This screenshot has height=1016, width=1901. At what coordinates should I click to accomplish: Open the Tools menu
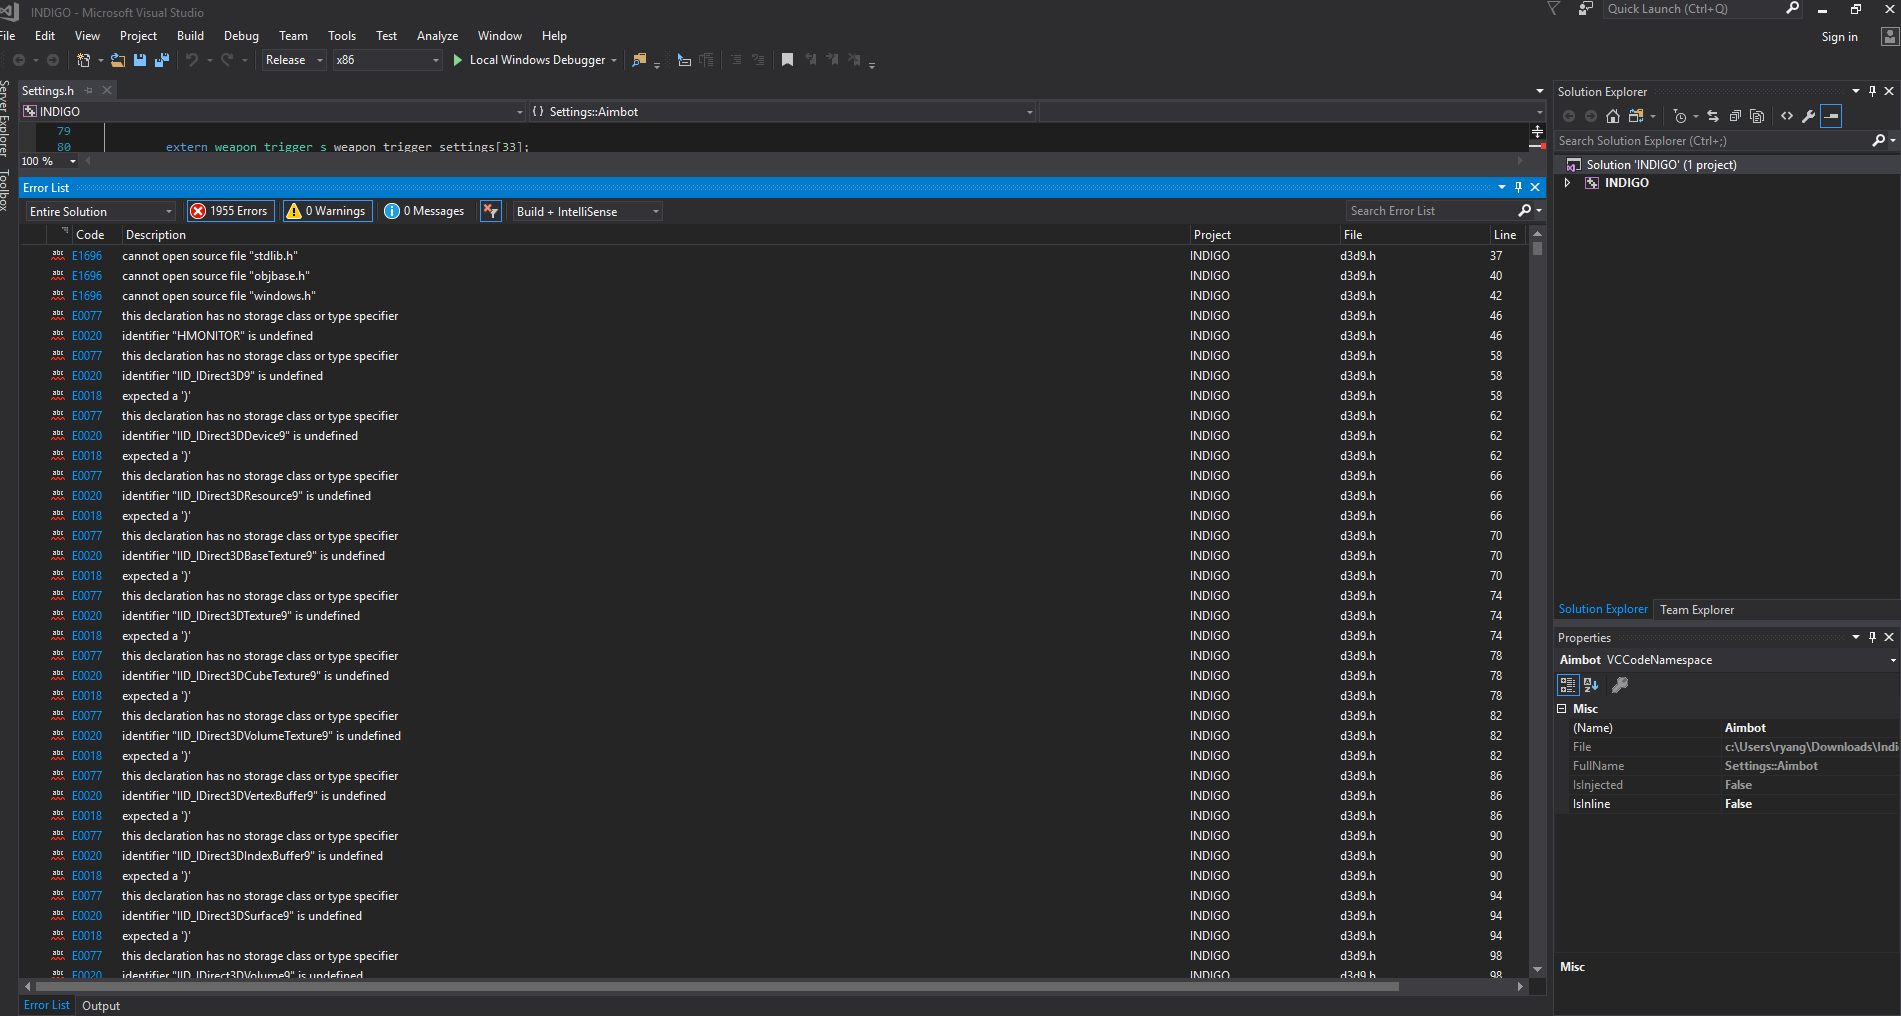(342, 36)
